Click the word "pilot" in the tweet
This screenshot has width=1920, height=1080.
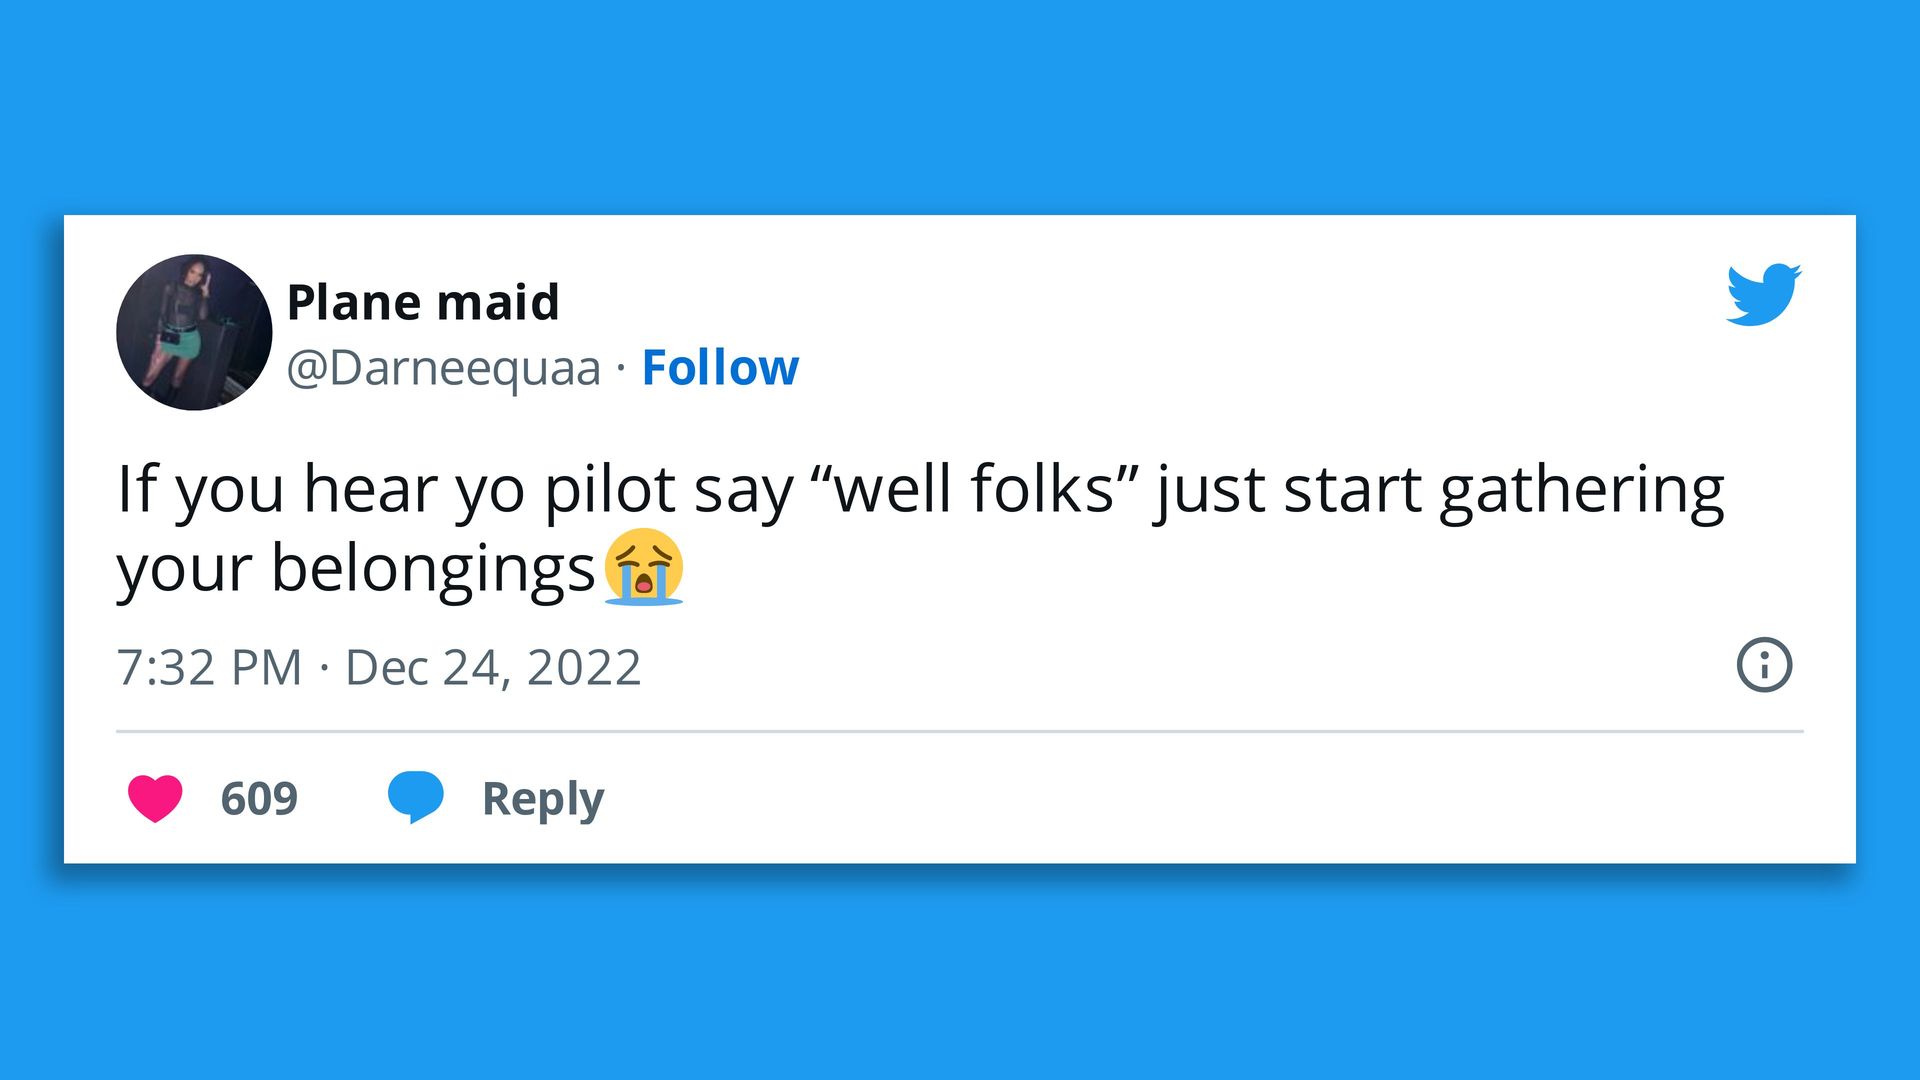click(x=610, y=490)
